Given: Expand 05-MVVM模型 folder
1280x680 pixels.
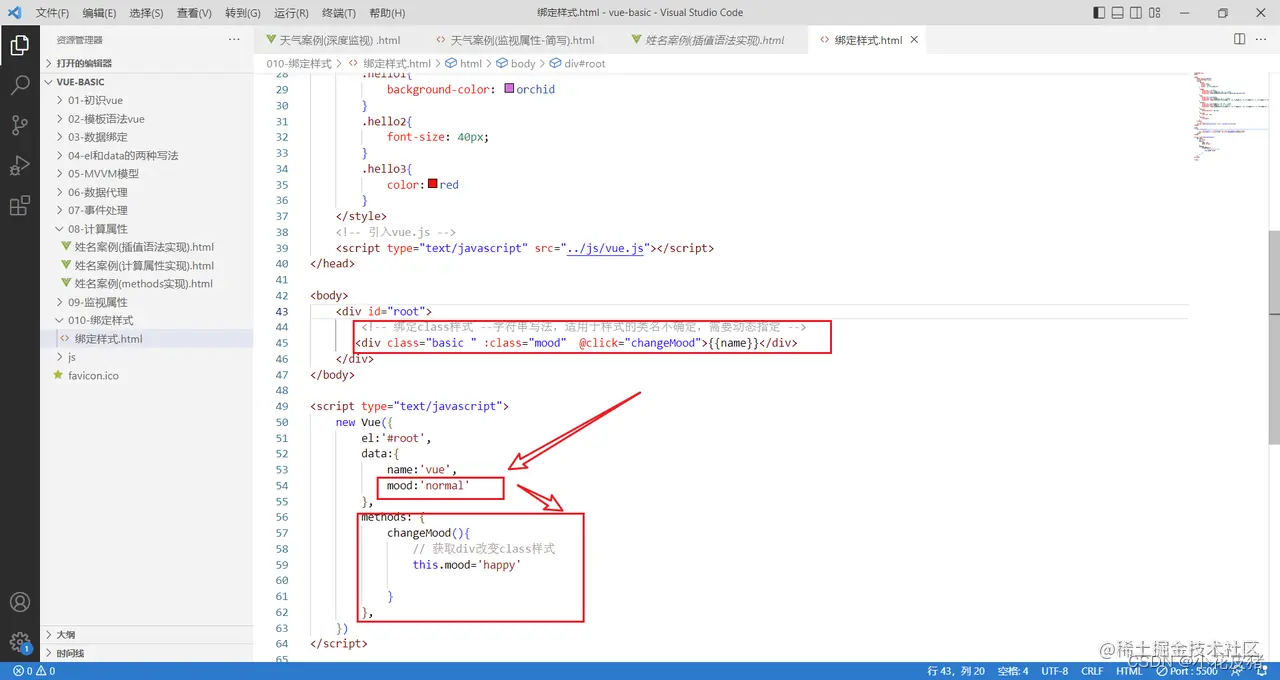Looking at the screenshot, I should pos(146,173).
